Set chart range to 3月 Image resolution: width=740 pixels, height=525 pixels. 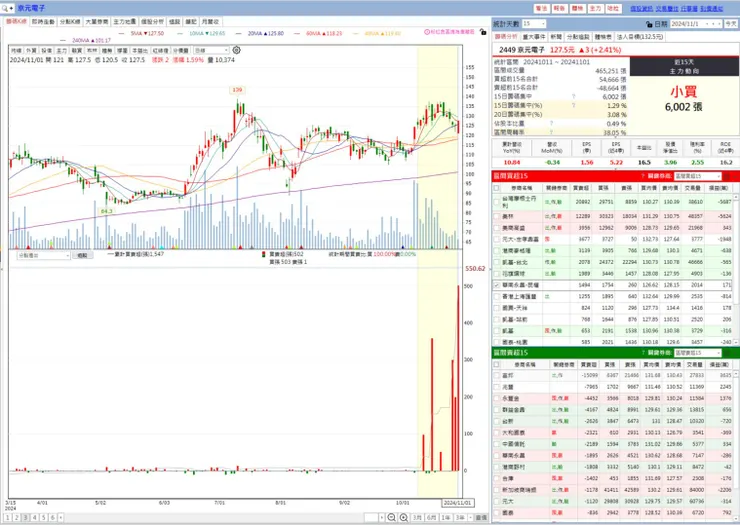tap(417, 517)
